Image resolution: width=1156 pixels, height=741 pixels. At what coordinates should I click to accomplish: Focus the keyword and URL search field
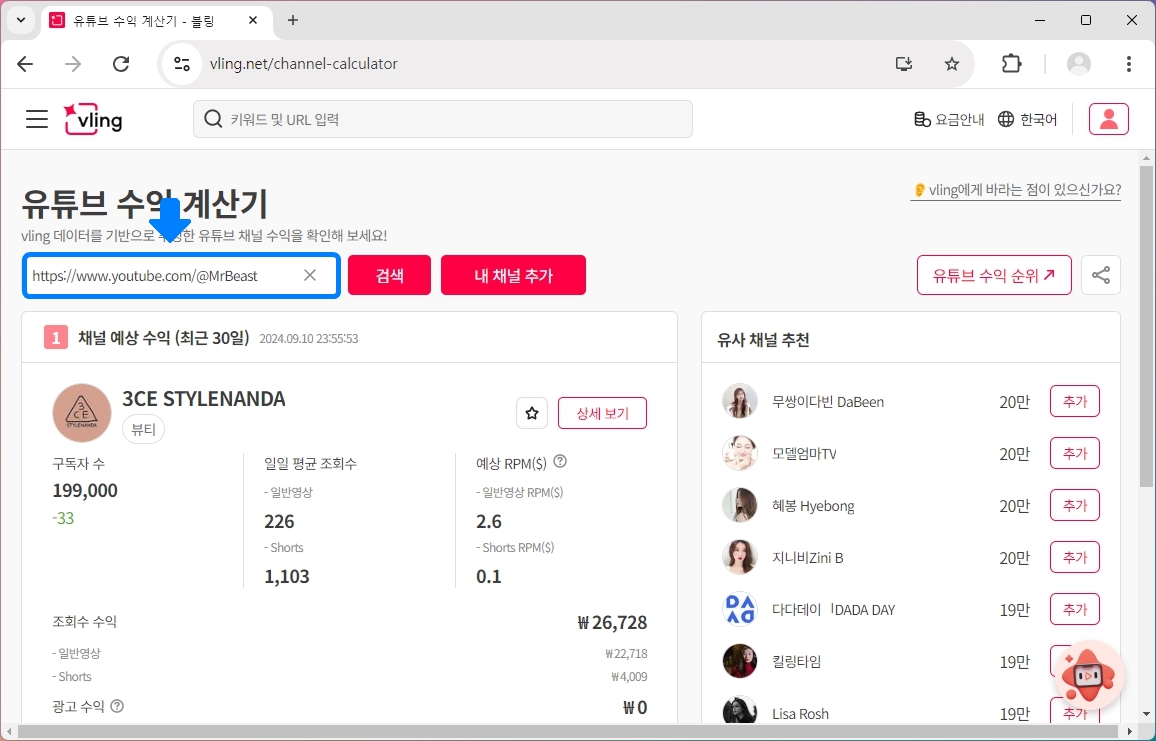point(442,119)
